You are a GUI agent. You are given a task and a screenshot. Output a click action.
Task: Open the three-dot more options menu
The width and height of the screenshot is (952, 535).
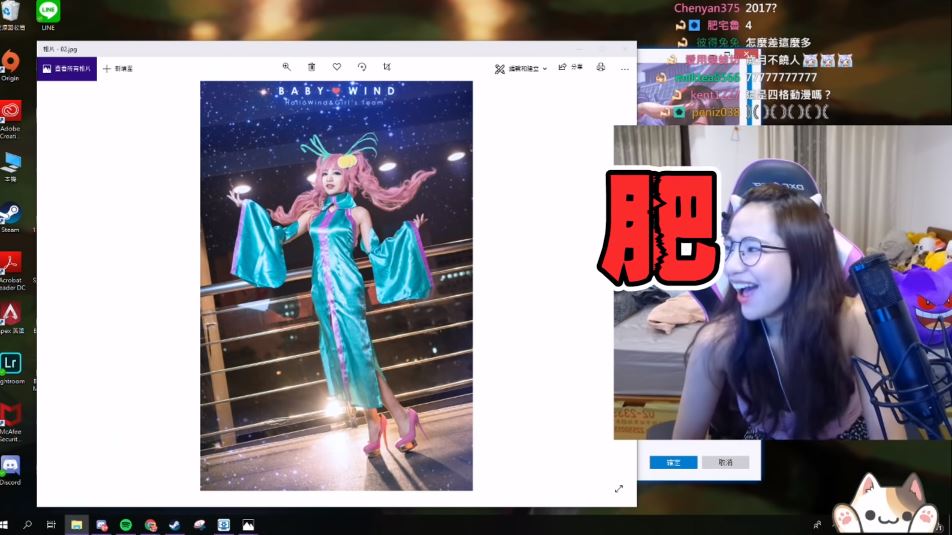[625, 68]
